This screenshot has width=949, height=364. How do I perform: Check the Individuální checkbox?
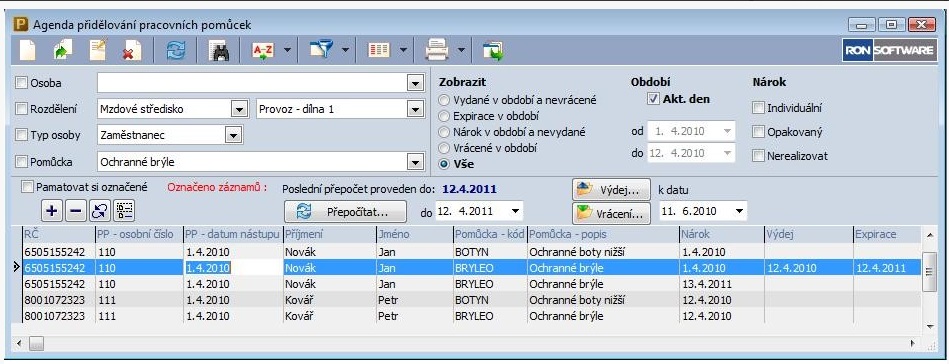tap(758, 108)
